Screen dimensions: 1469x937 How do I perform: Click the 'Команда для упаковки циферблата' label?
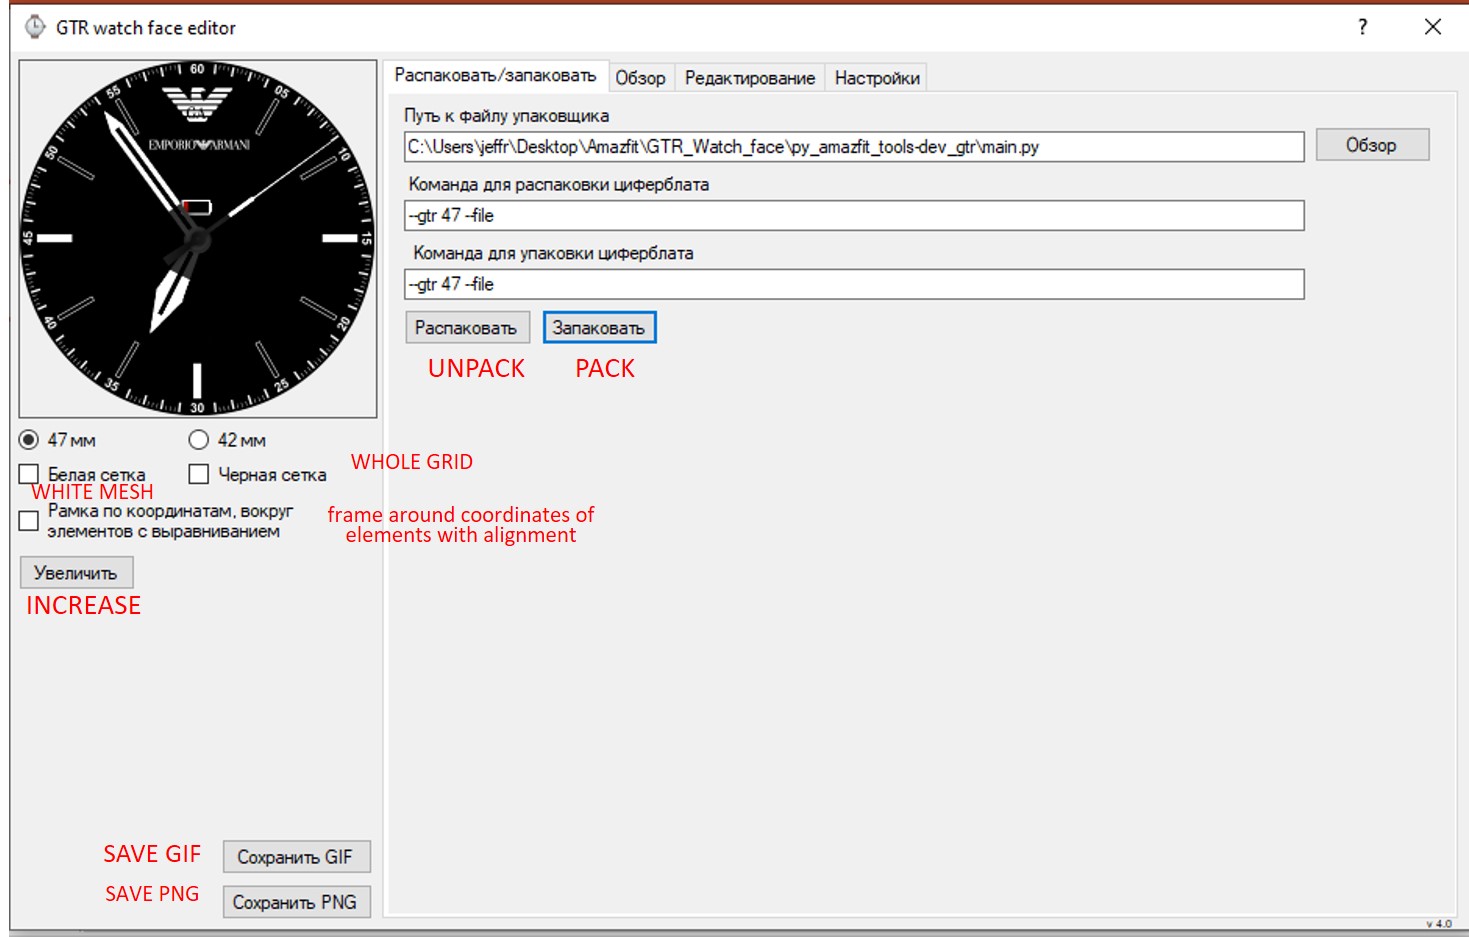tap(553, 253)
